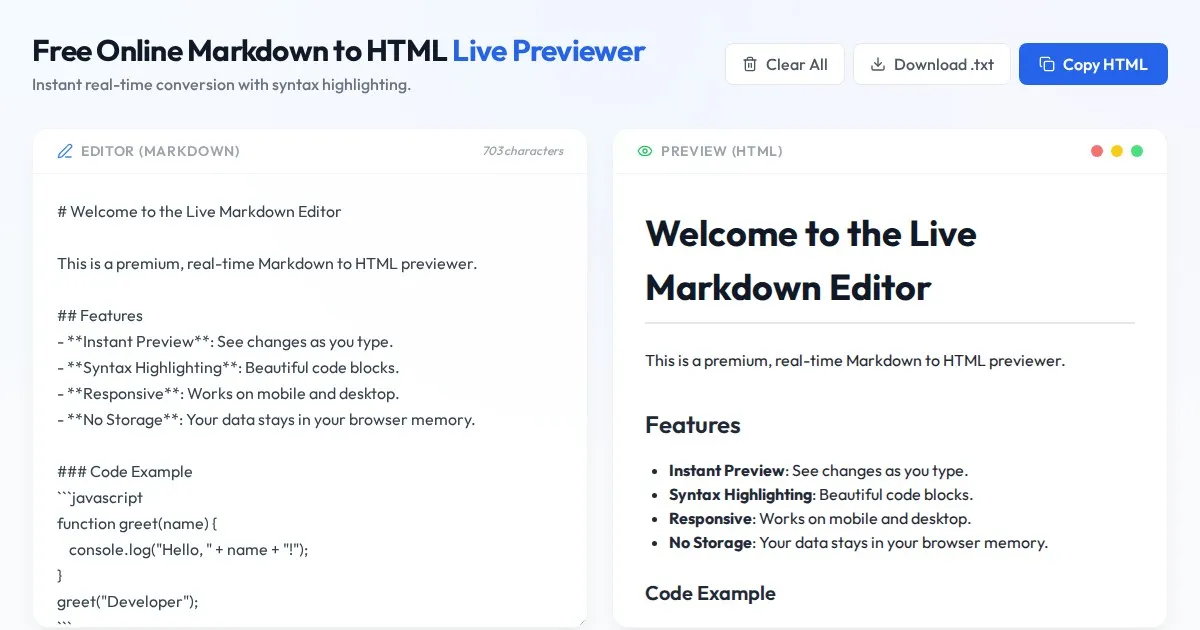Select the EDITOR (MARKDOWN) panel label

[x=160, y=152]
